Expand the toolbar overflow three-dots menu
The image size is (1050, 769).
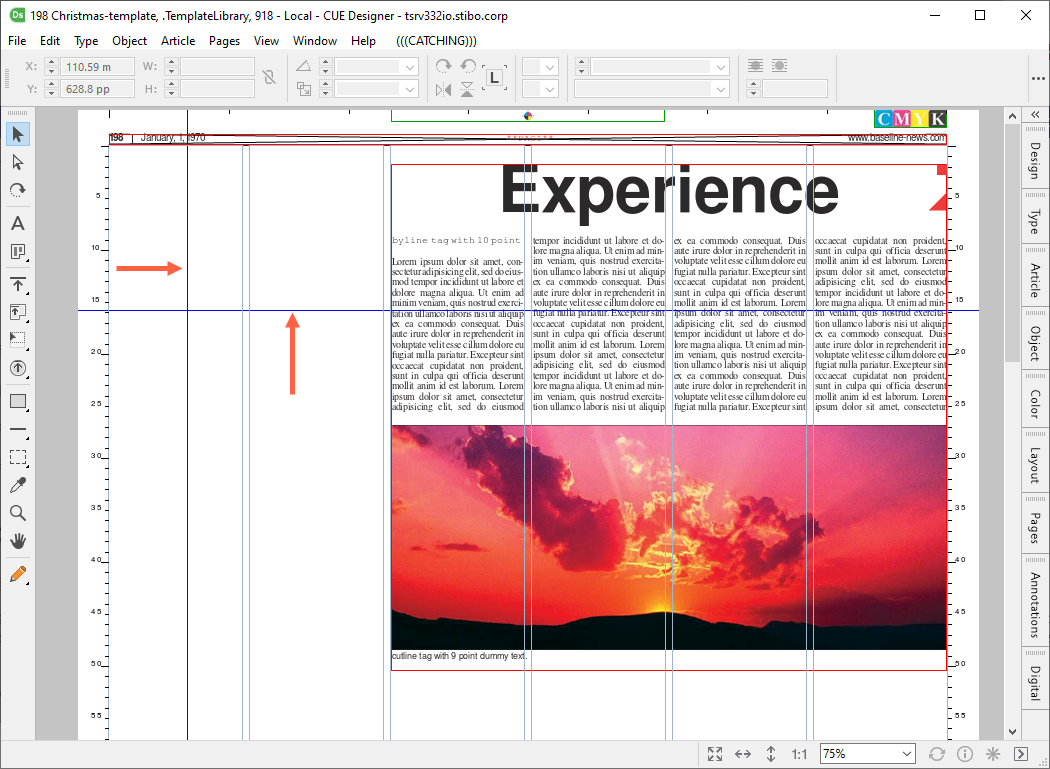[1037, 77]
